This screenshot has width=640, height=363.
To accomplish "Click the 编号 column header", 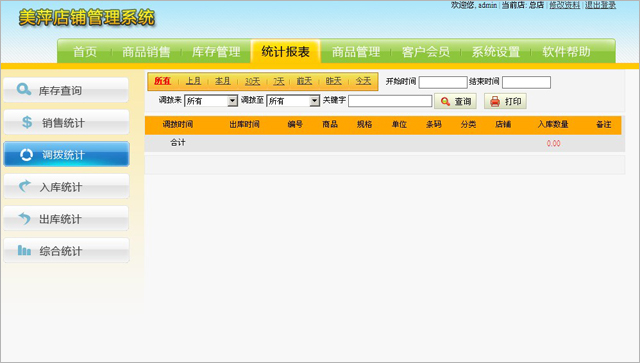I will (295, 124).
